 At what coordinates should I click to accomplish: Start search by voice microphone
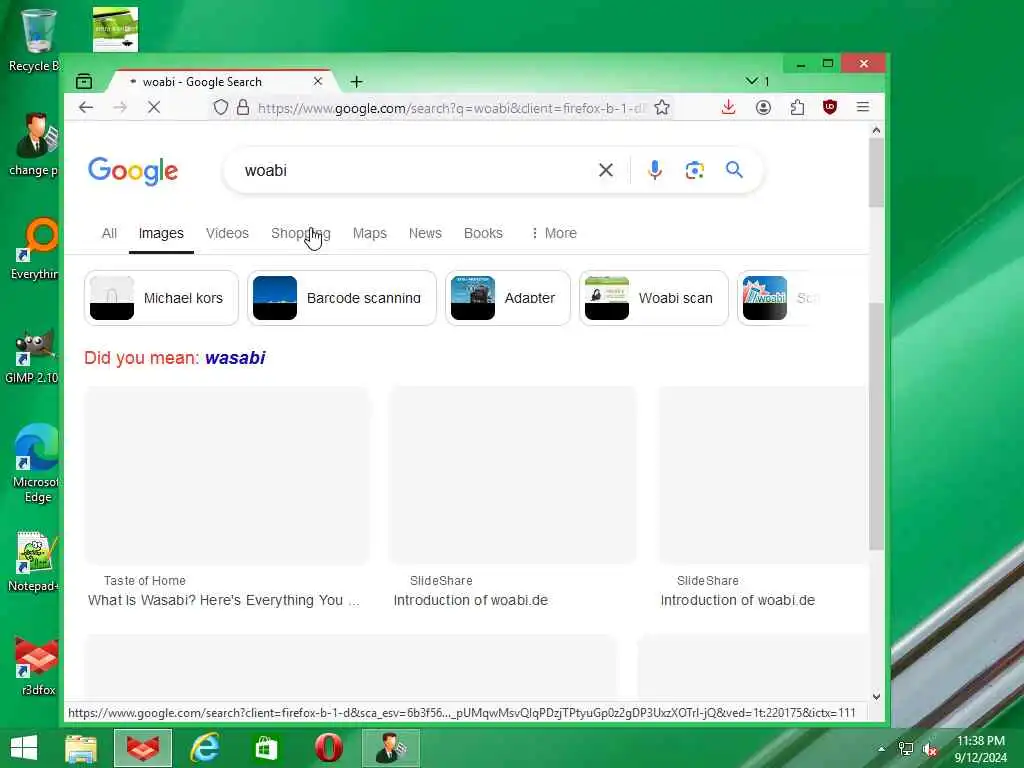[x=655, y=170]
